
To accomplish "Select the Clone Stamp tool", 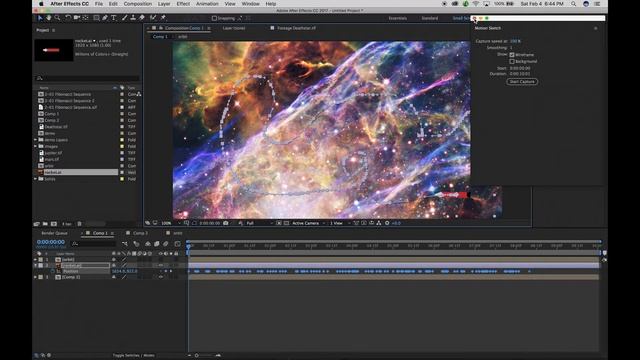I will [x=133, y=18].
